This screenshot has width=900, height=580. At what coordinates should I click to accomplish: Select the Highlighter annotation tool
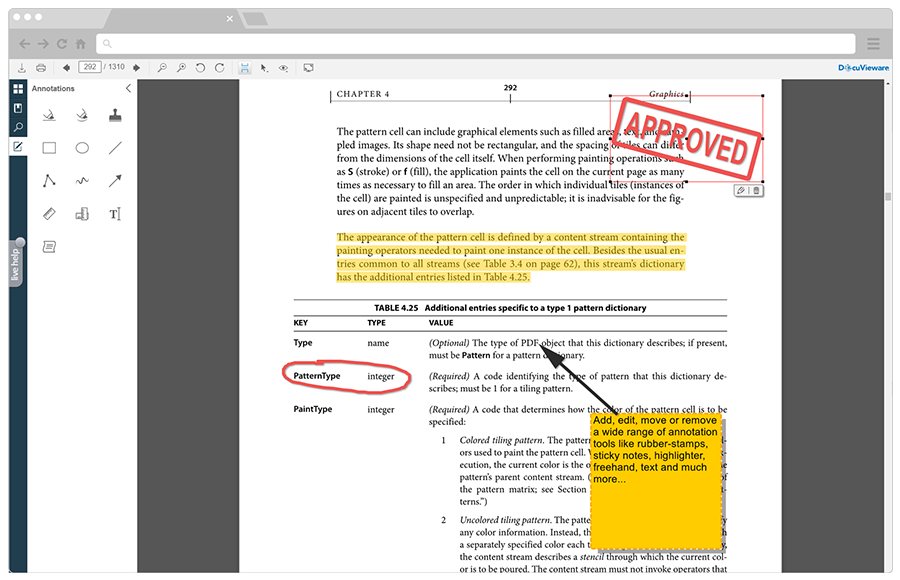pos(48,114)
